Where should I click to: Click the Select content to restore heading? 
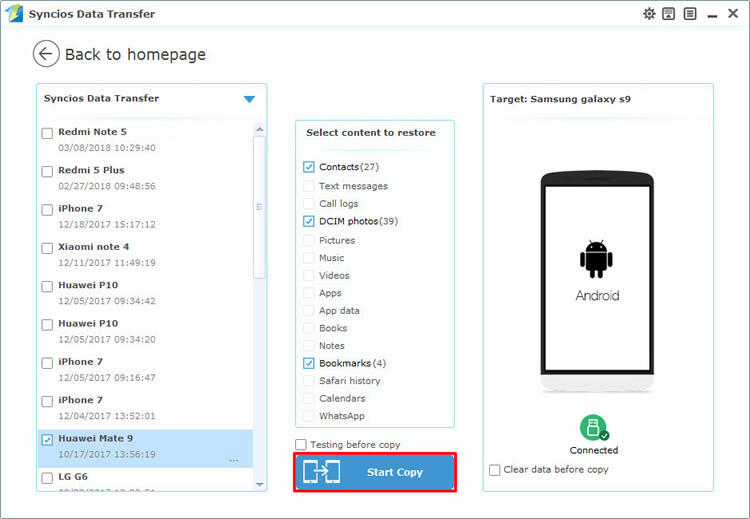click(371, 133)
